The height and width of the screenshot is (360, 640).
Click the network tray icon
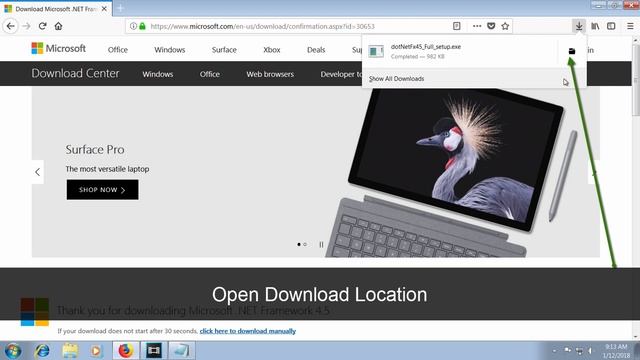point(580,351)
